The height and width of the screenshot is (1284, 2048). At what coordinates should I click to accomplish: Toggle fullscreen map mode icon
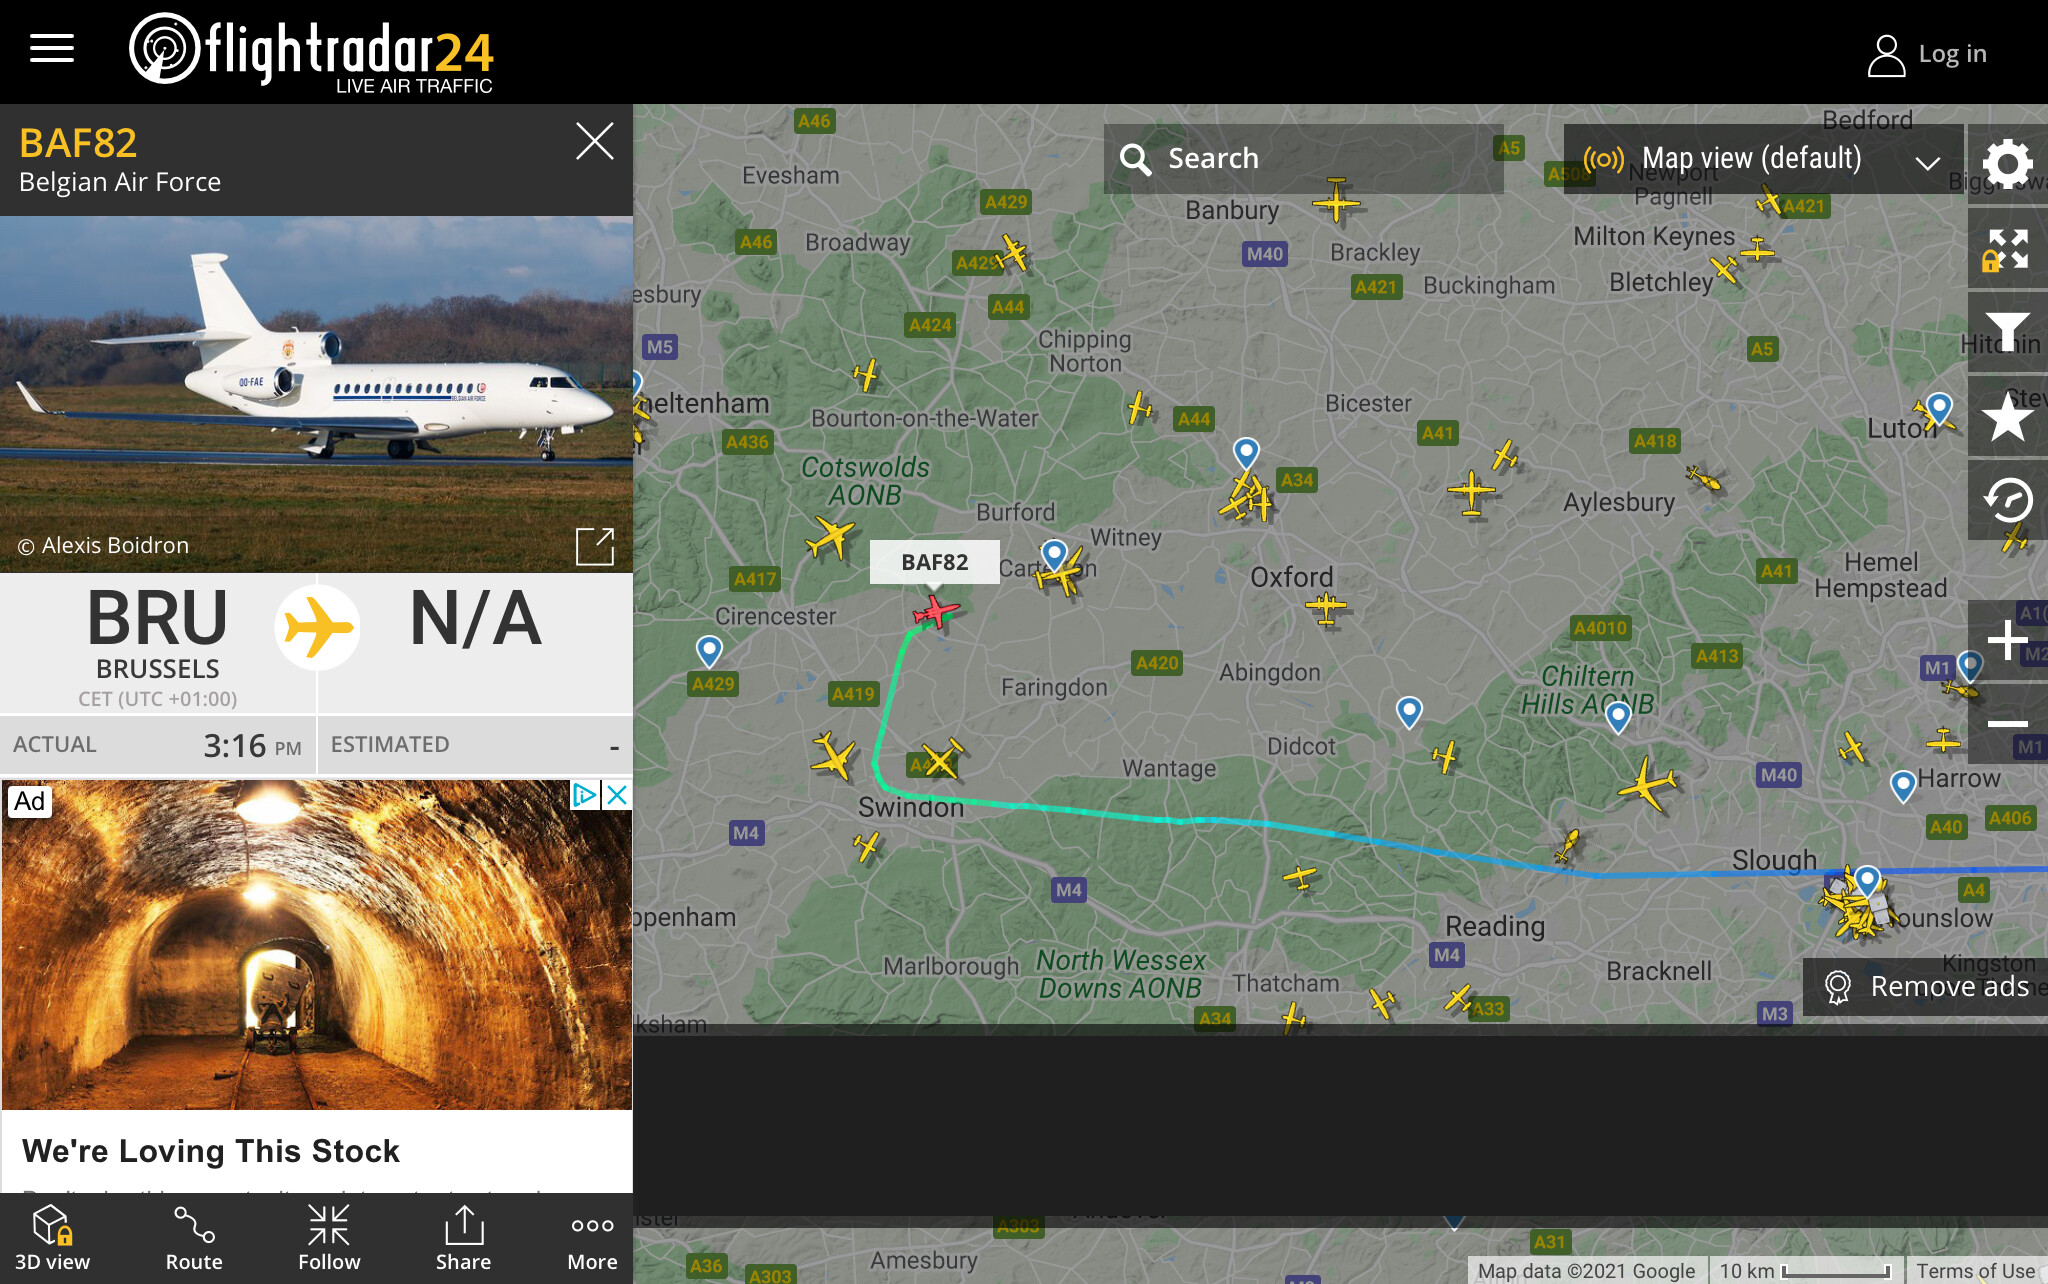click(x=2007, y=249)
